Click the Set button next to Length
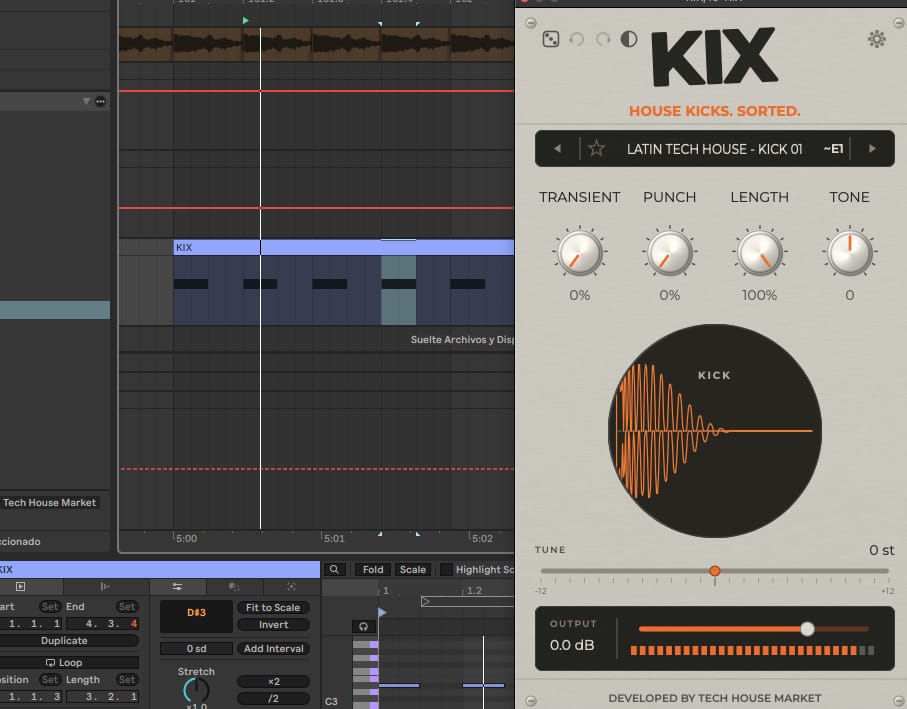 tap(127, 680)
